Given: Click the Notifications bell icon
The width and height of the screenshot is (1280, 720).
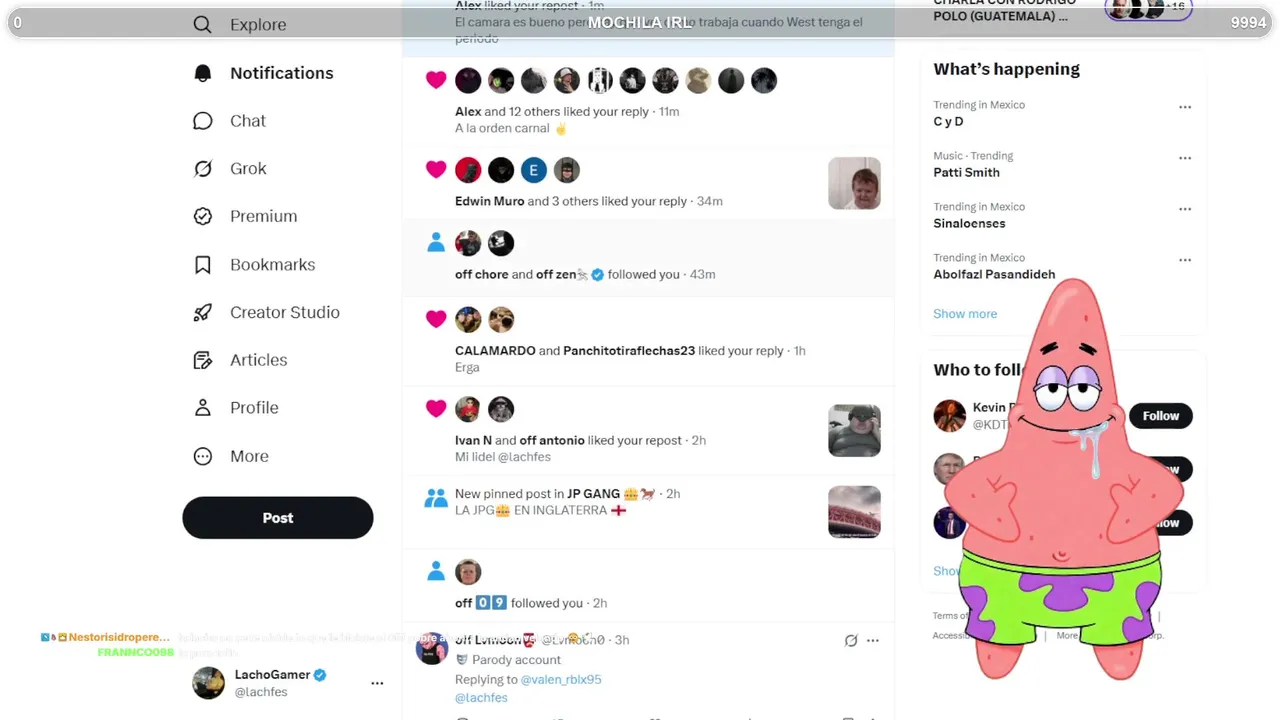Looking at the screenshot, I should coord(203,73).
